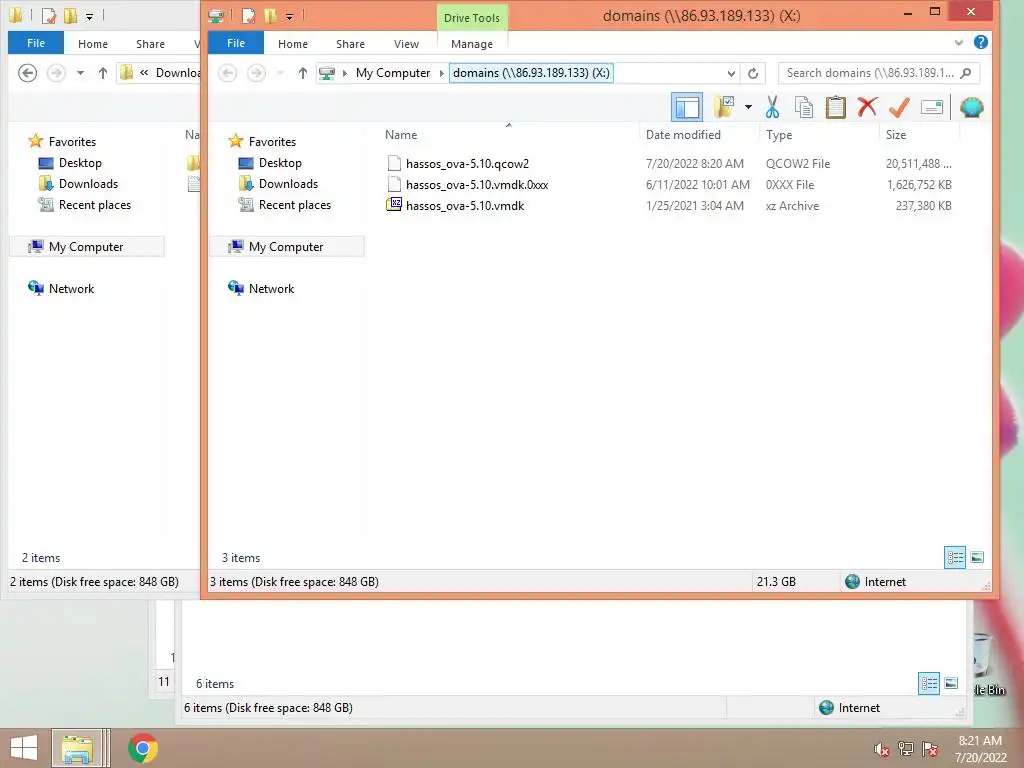Open the address bar history dropdown
Viewport: 1024px width, 768px height.
point(731,73)
